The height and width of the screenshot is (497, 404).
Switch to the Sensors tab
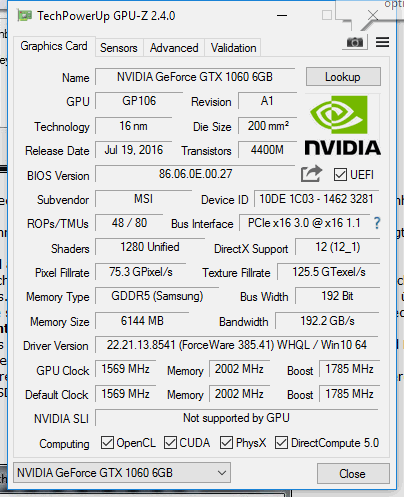coord(119,48)
